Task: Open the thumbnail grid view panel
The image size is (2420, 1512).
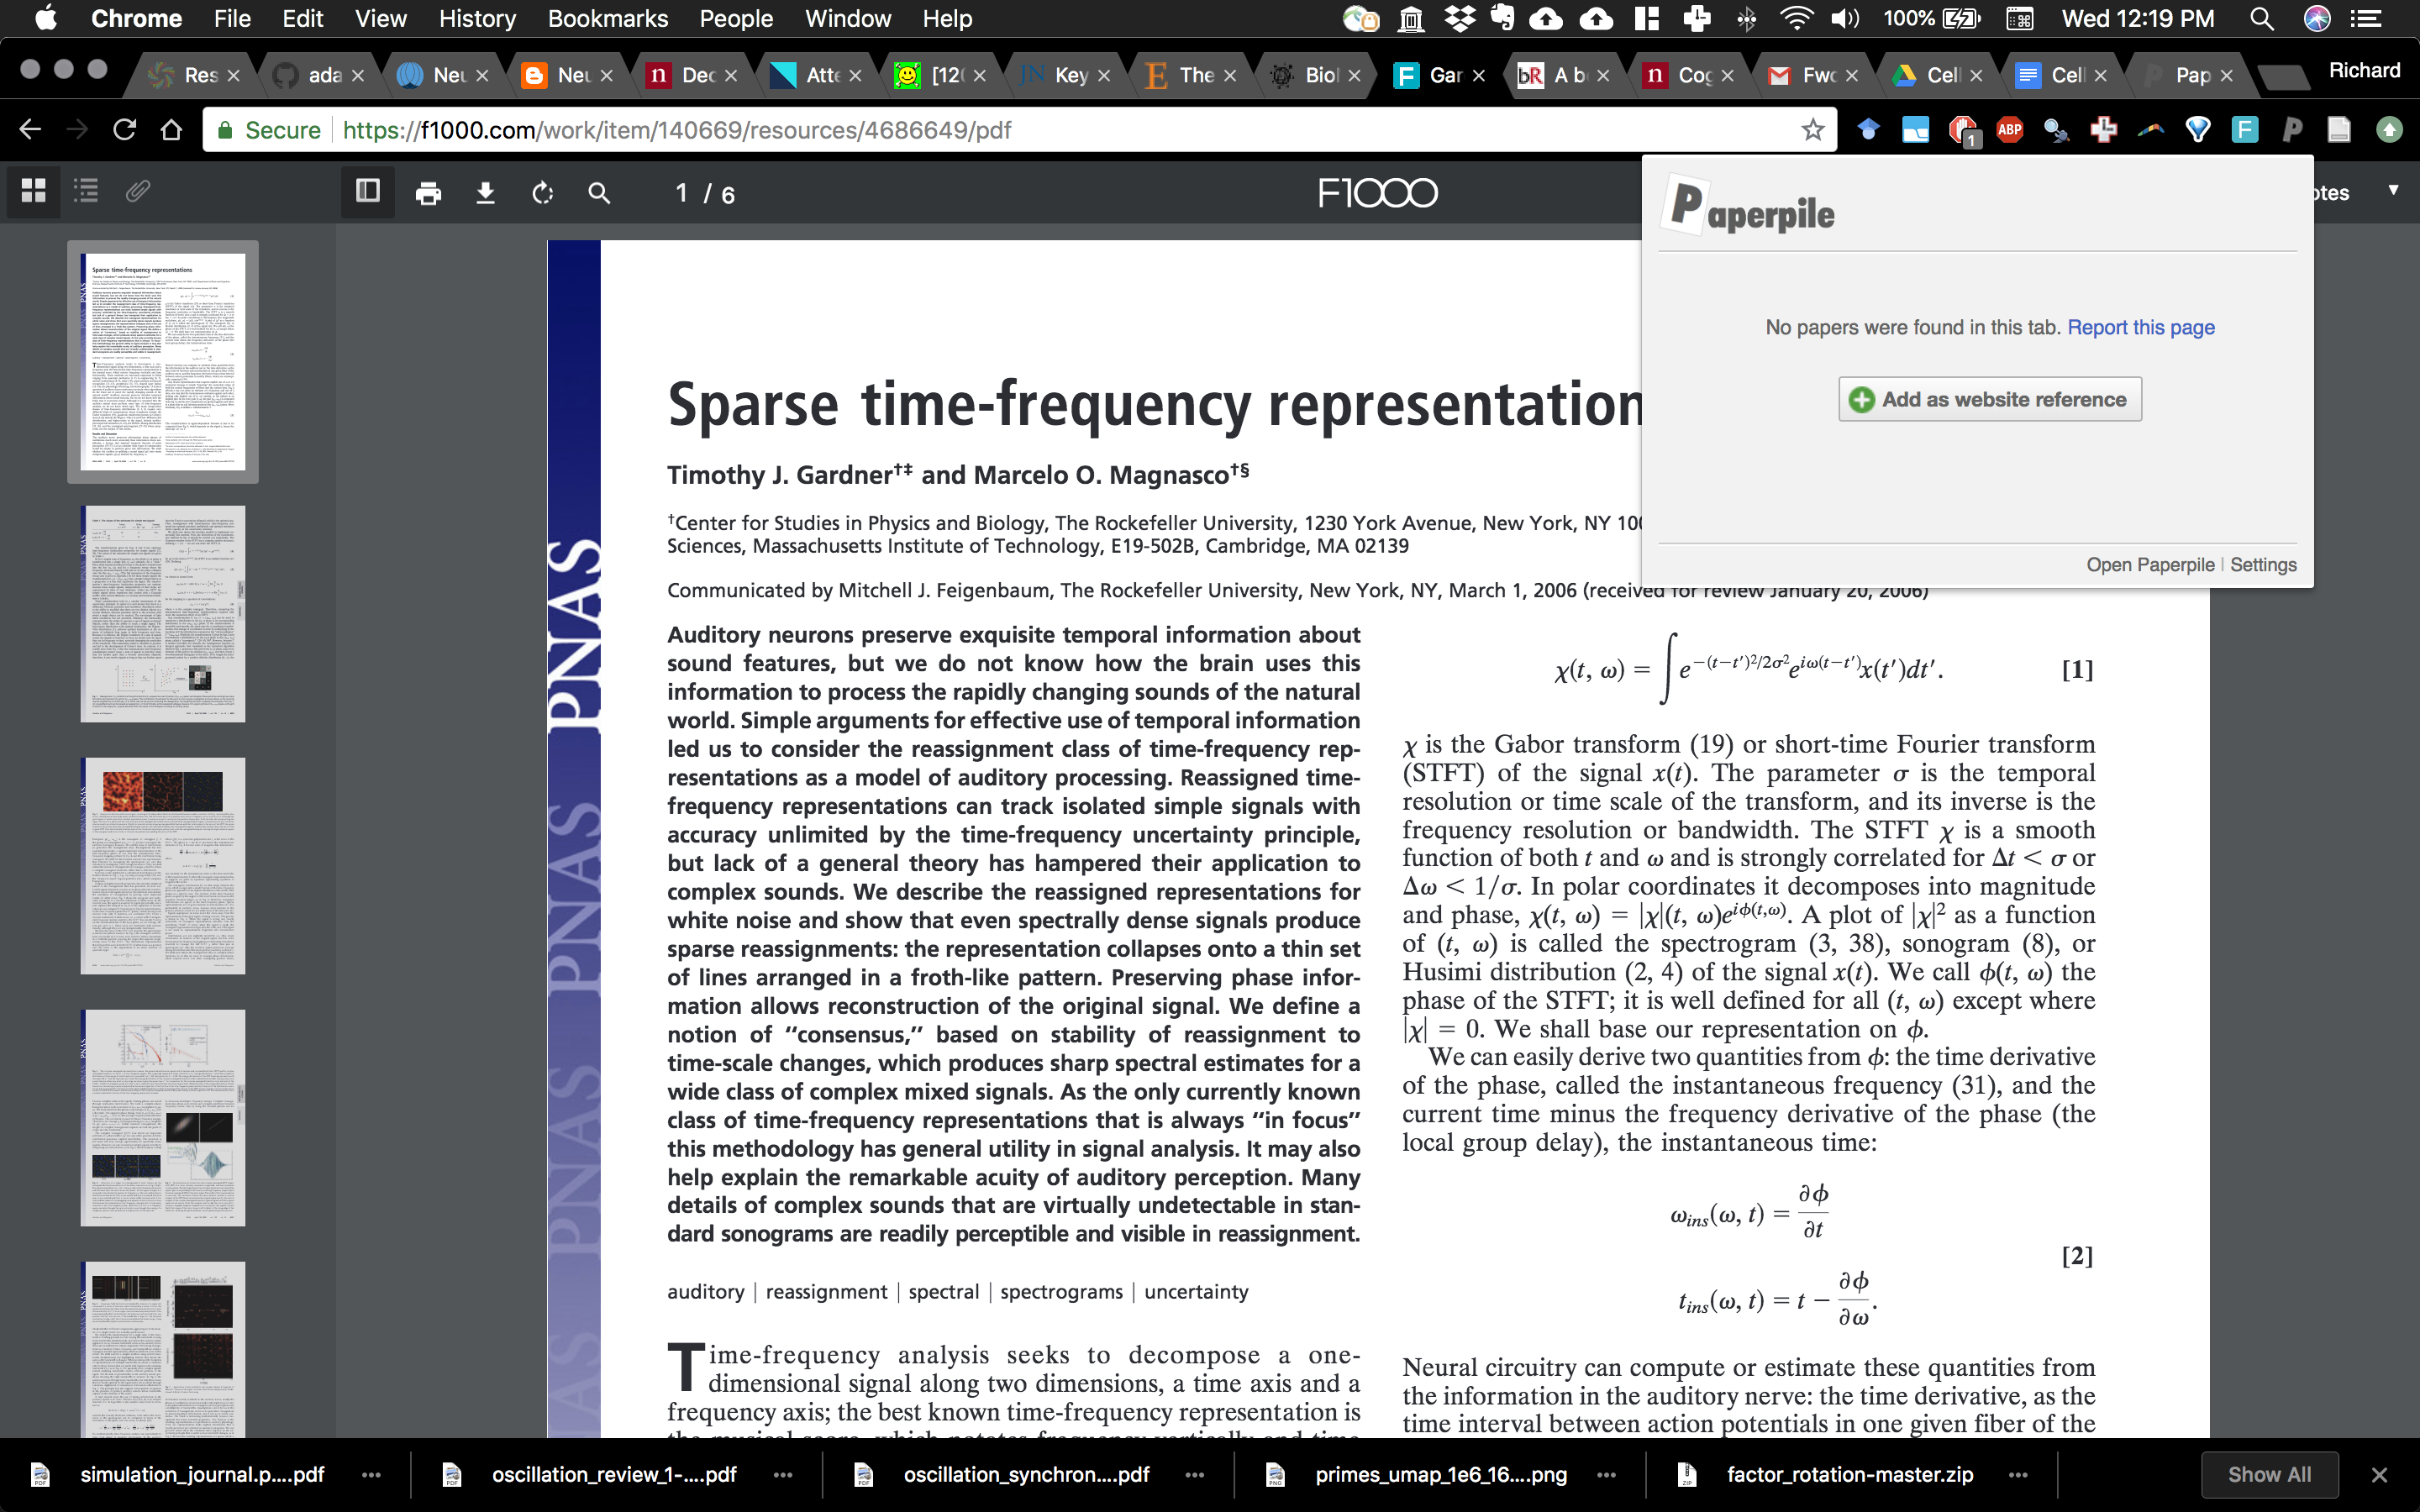Action: click(x=34, y=191)
